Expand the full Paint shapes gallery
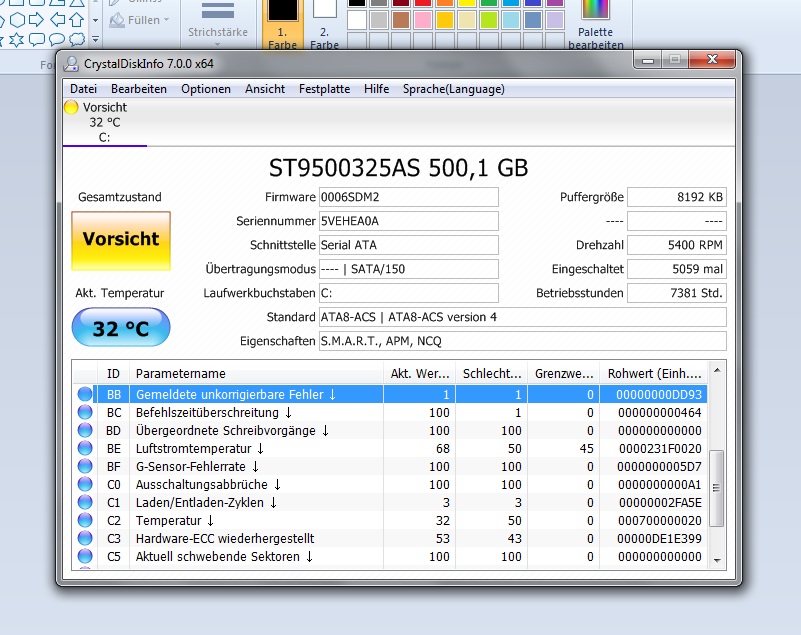The image size is (801, 635). (x=96, y=39)
